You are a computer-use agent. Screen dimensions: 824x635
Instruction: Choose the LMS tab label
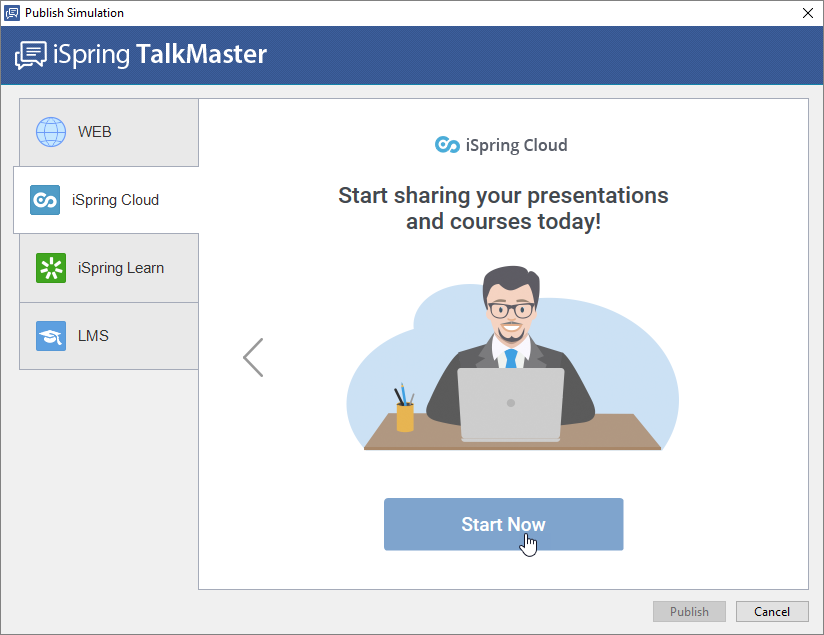93,336
